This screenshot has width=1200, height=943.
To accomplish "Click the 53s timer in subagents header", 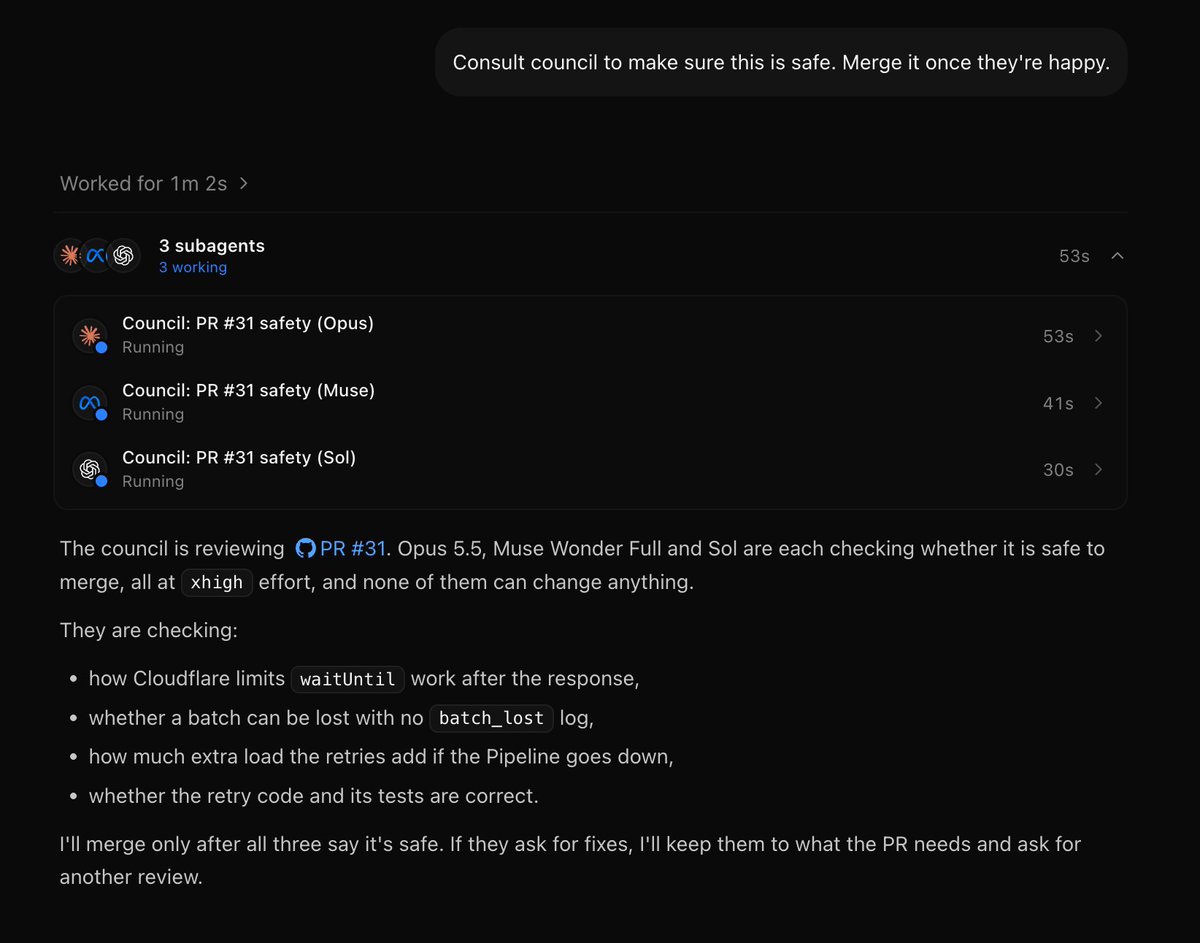I will tap(1074, 257).
